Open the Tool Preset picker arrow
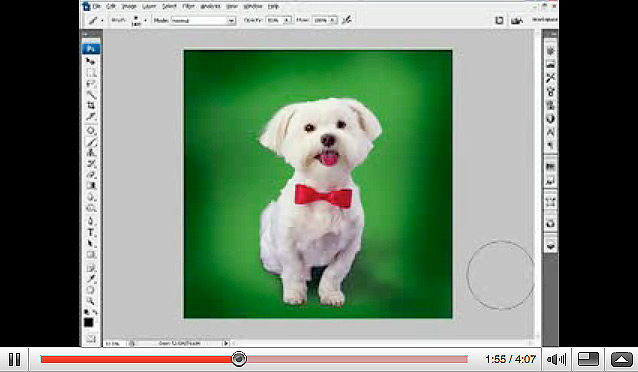 [102, 20]
